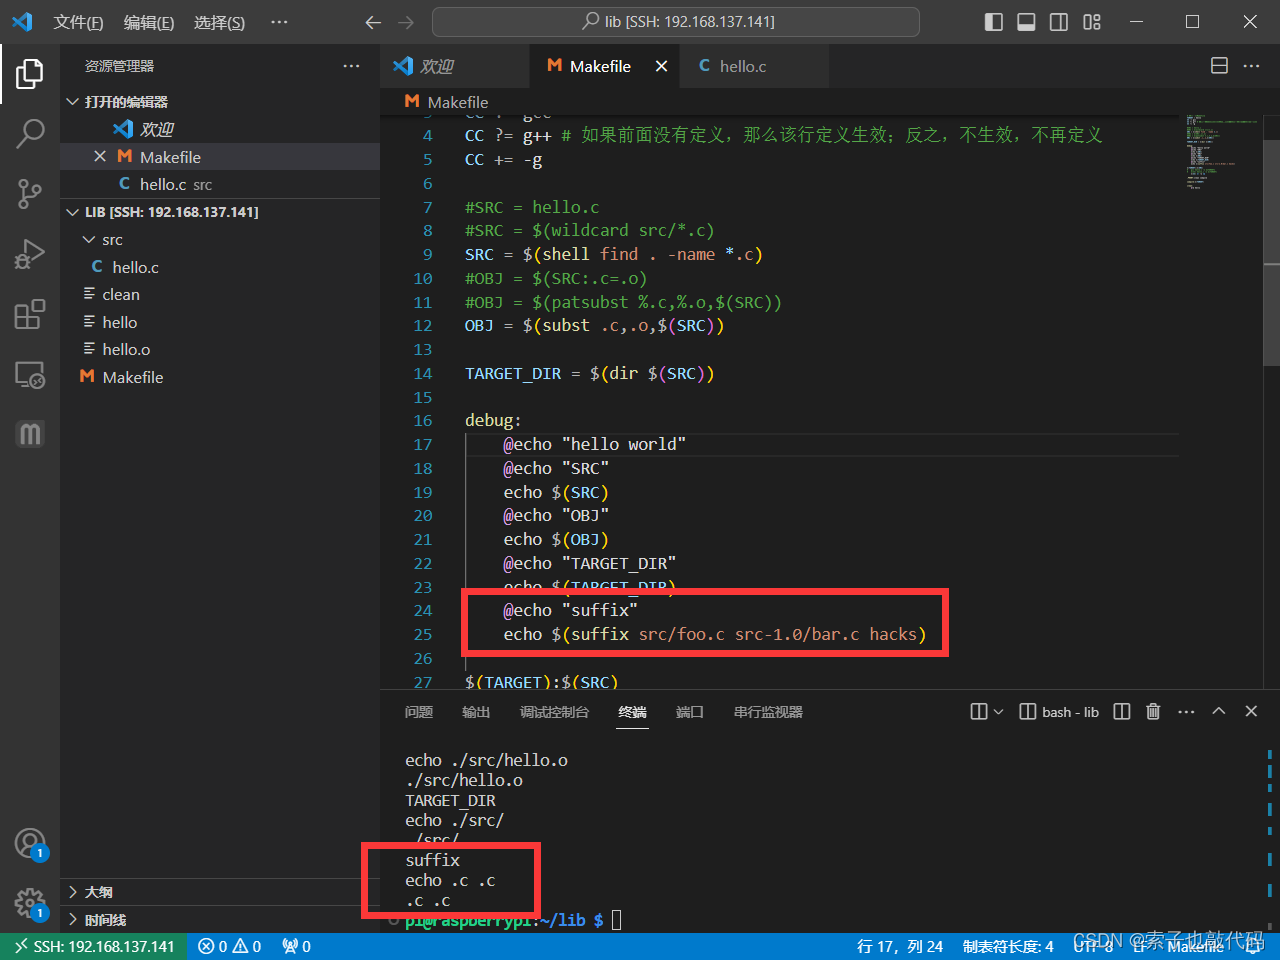
Task: Select the bash - lib terminal
Action: [x=1059, y=712]
